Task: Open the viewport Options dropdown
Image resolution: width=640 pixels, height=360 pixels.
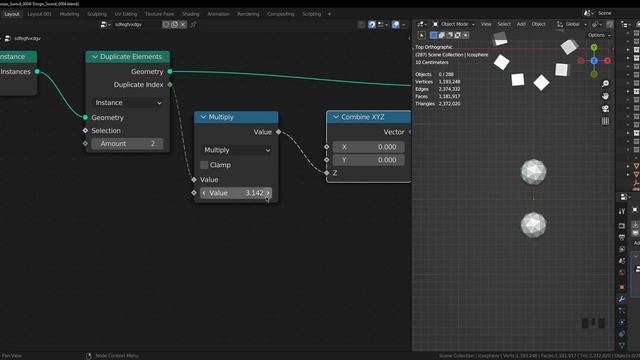Action: 599,36
